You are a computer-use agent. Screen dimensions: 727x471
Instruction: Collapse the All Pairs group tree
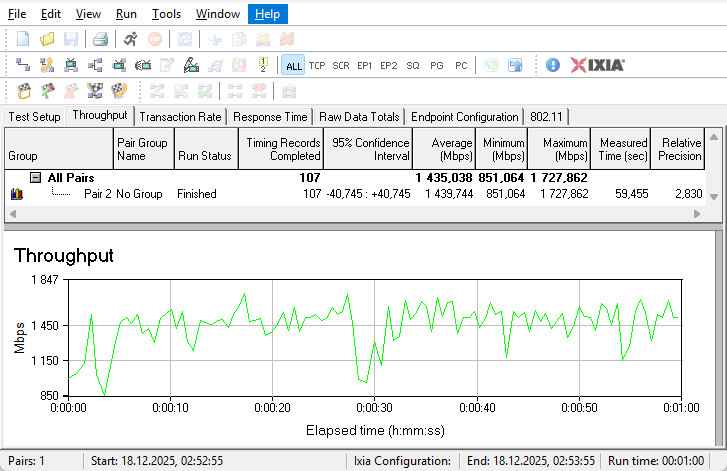click(35, 177)
